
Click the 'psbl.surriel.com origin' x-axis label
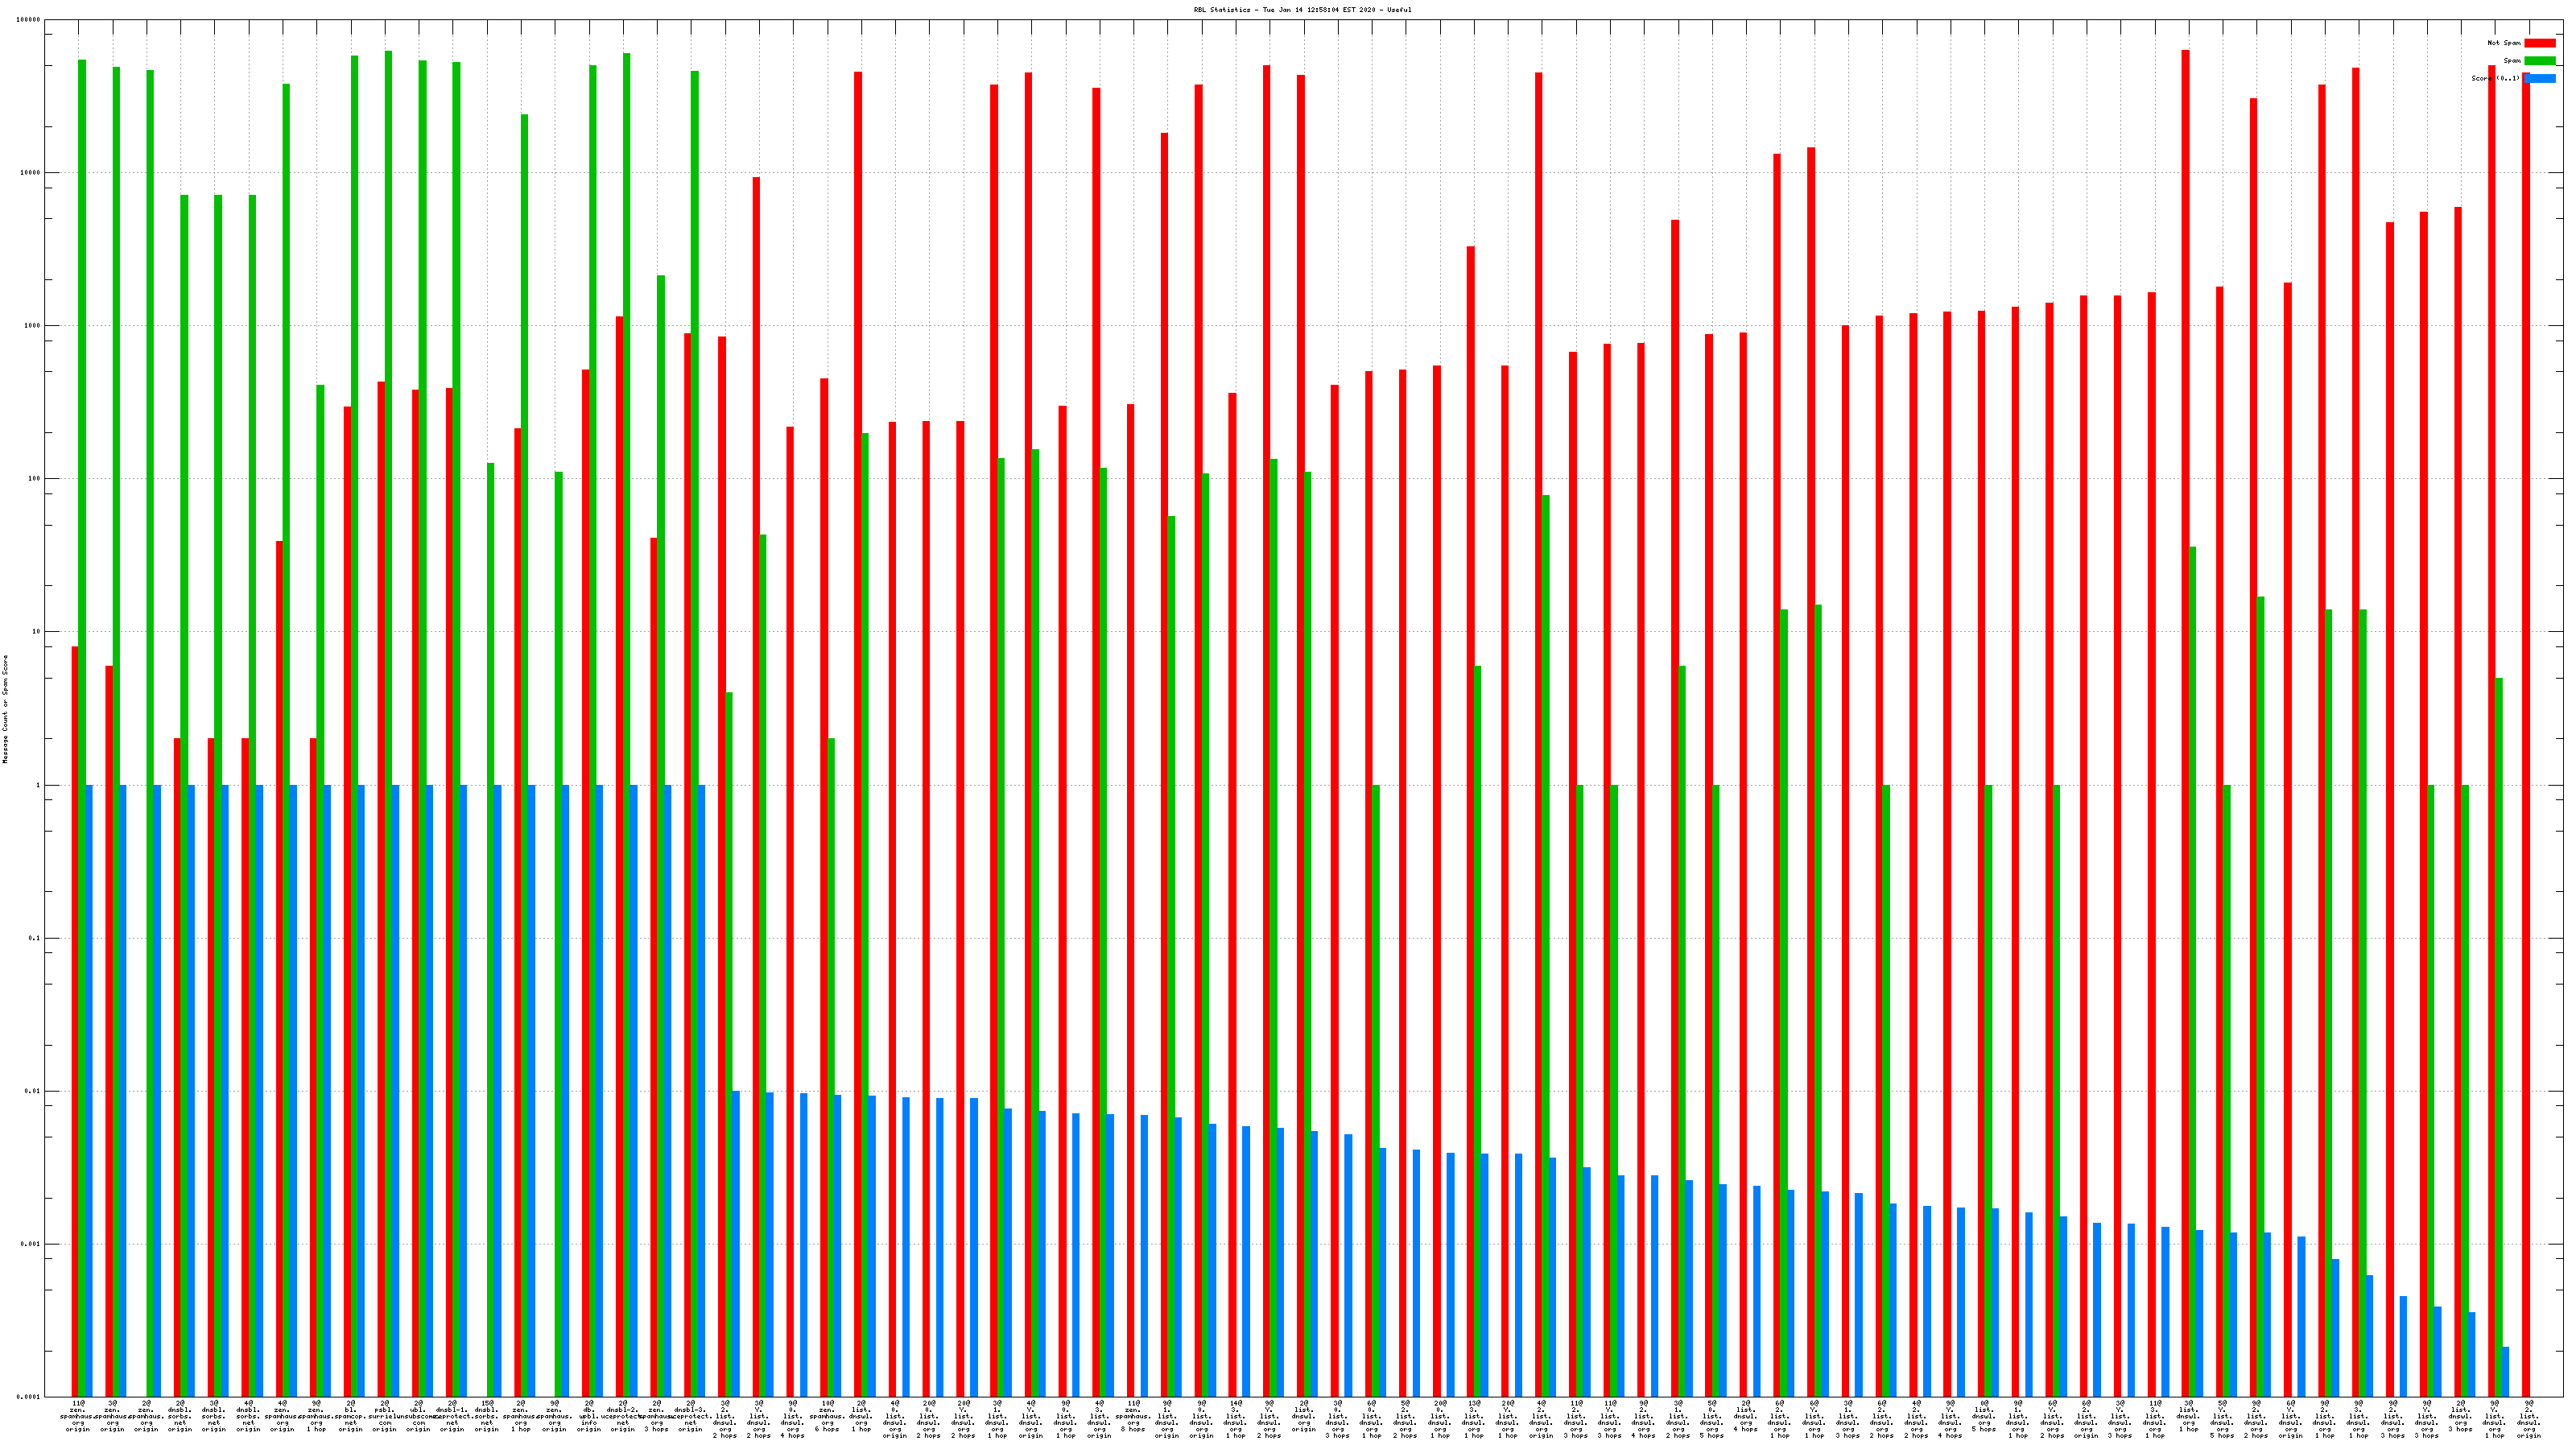tap(384, 1416)
